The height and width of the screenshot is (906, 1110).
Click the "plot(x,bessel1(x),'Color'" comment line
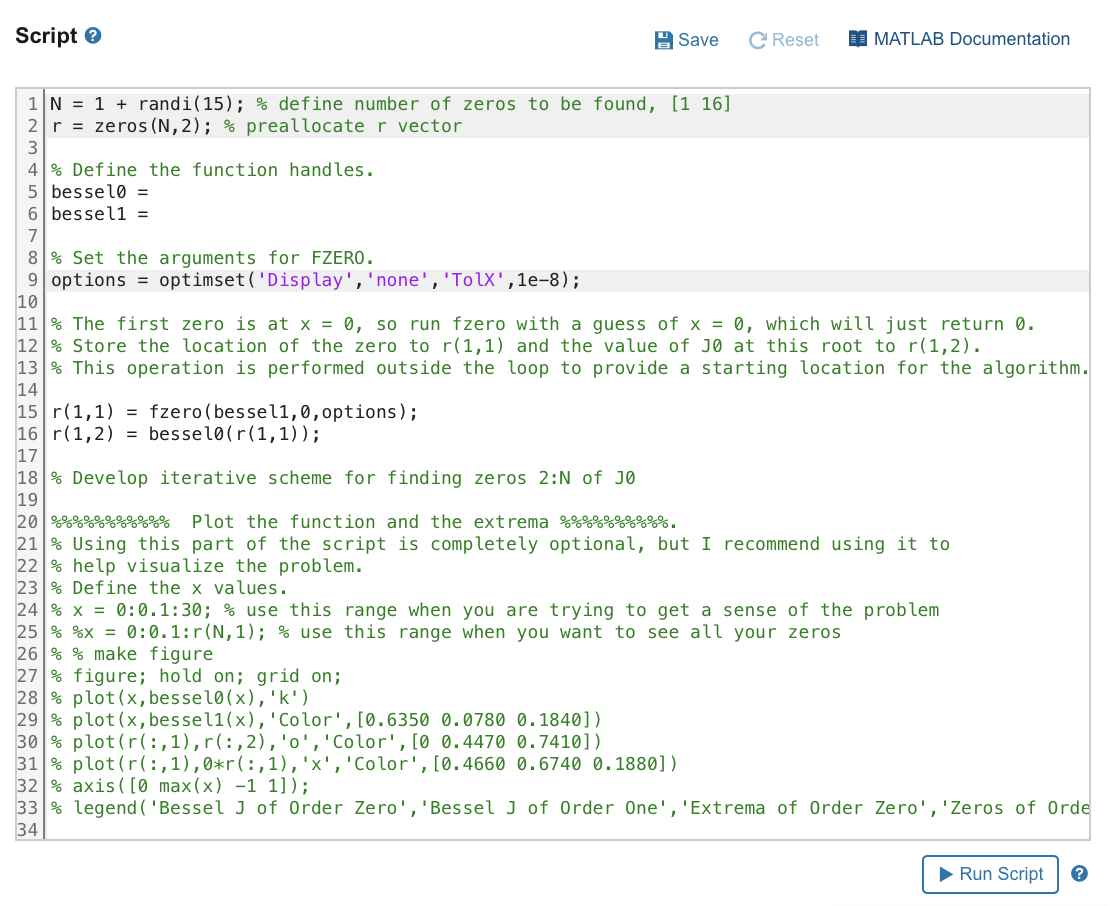click(326, 720)
